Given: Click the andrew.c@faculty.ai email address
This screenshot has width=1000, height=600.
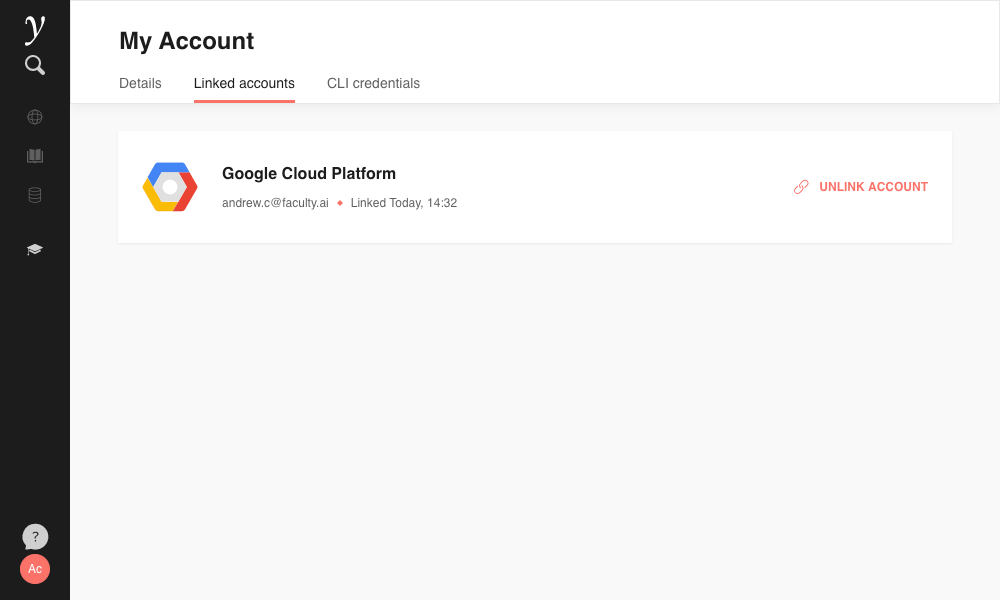Looking at the screenshot, I should pos(275,203).
